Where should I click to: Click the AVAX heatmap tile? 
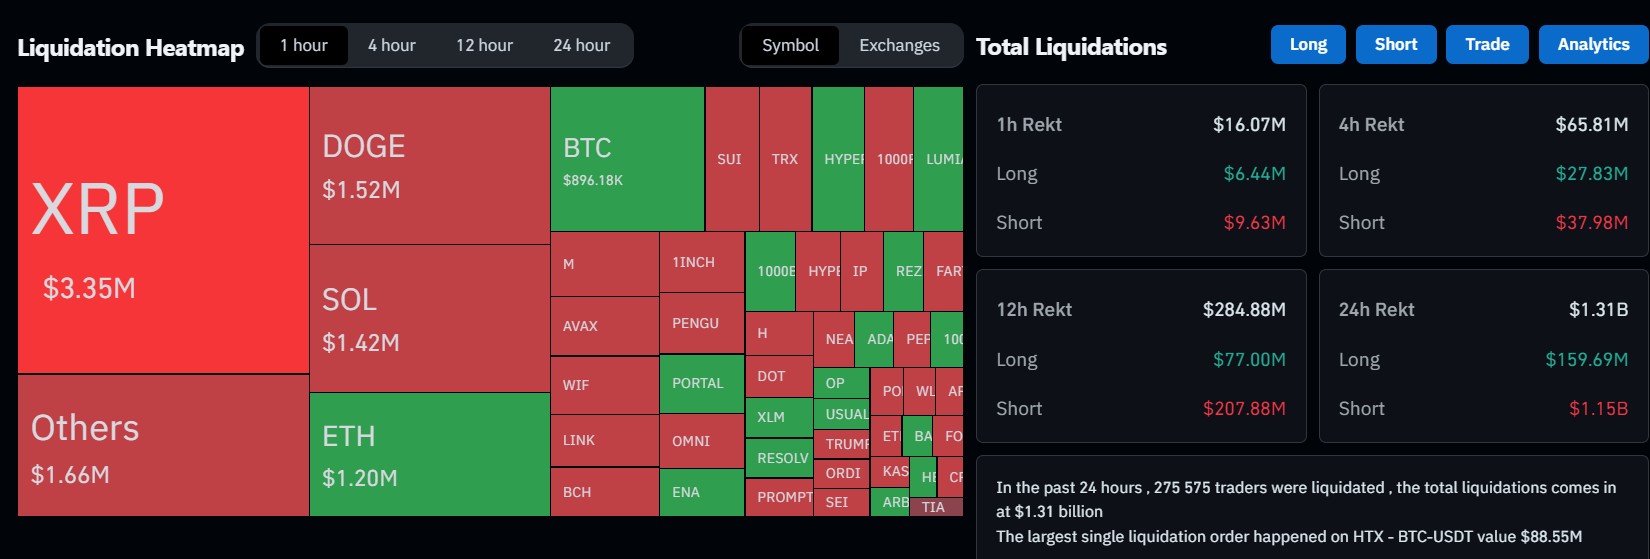604,326
